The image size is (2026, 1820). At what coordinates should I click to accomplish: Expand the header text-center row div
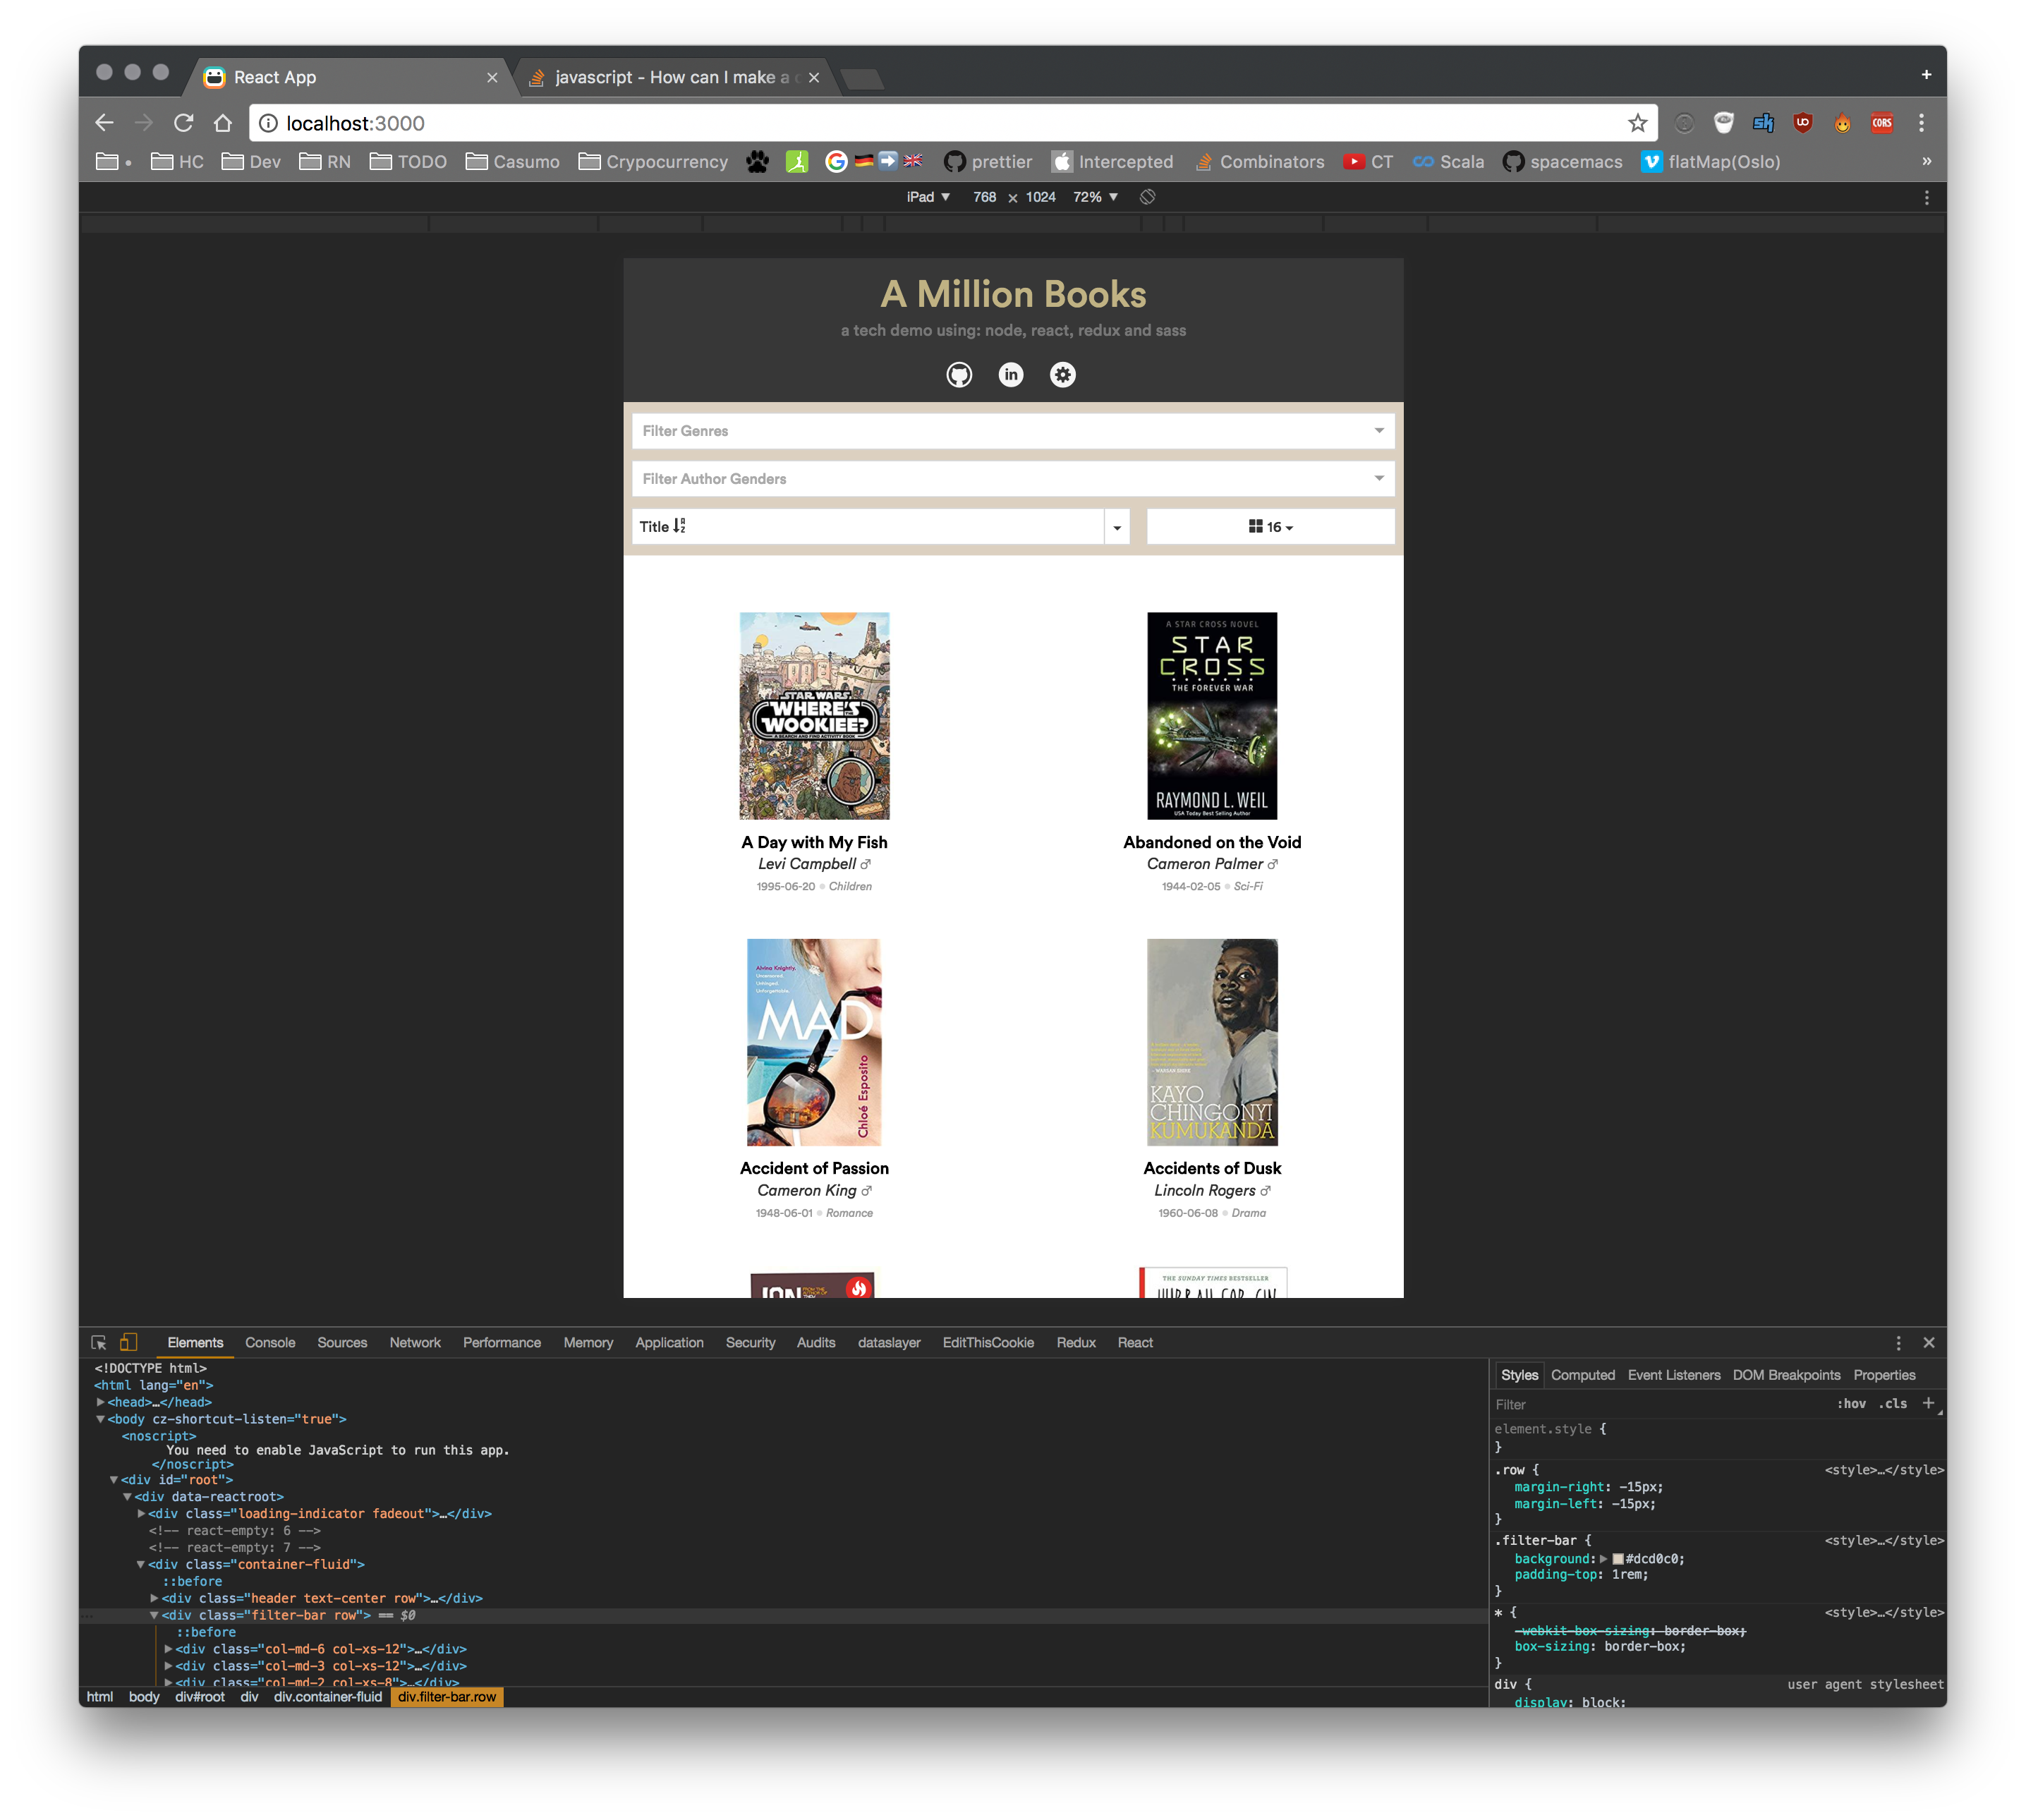155,1598
